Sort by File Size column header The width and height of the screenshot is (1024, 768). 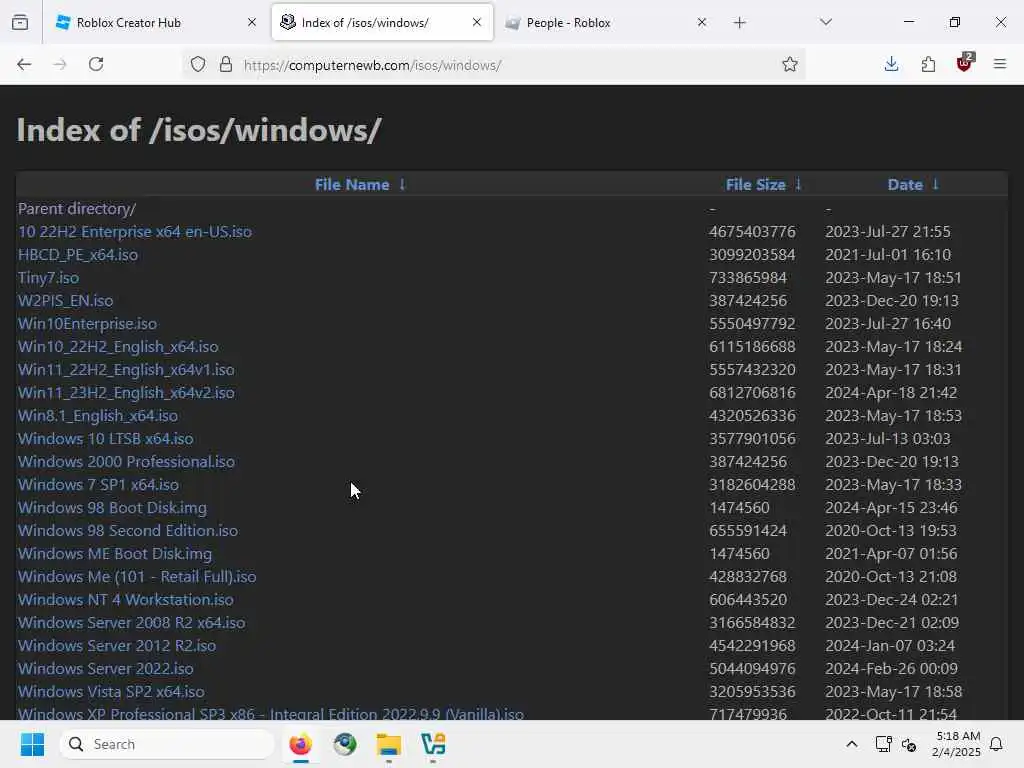pyautogui.click(x=756, y=185)
